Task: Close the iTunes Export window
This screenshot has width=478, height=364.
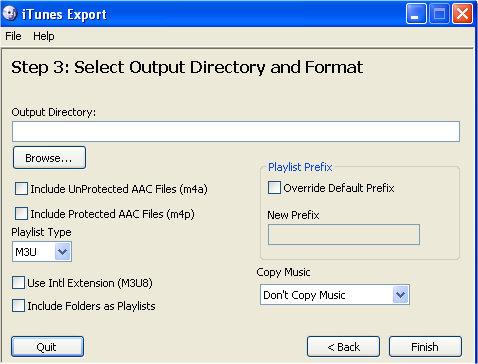Action: click(x=462, y=14)
